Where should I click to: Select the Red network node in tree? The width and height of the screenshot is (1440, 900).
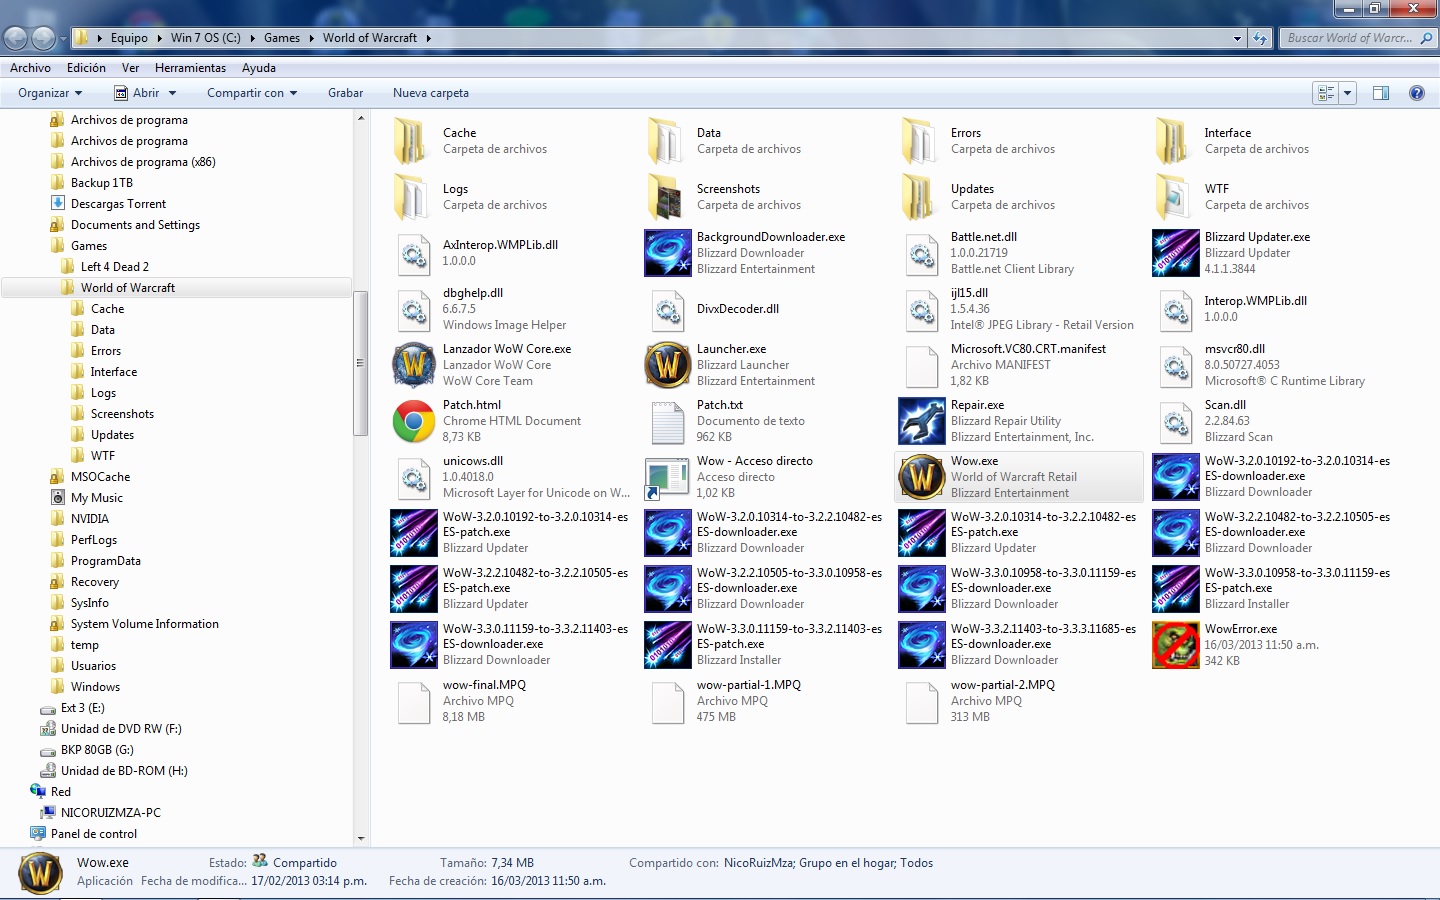tap(60, 792)
